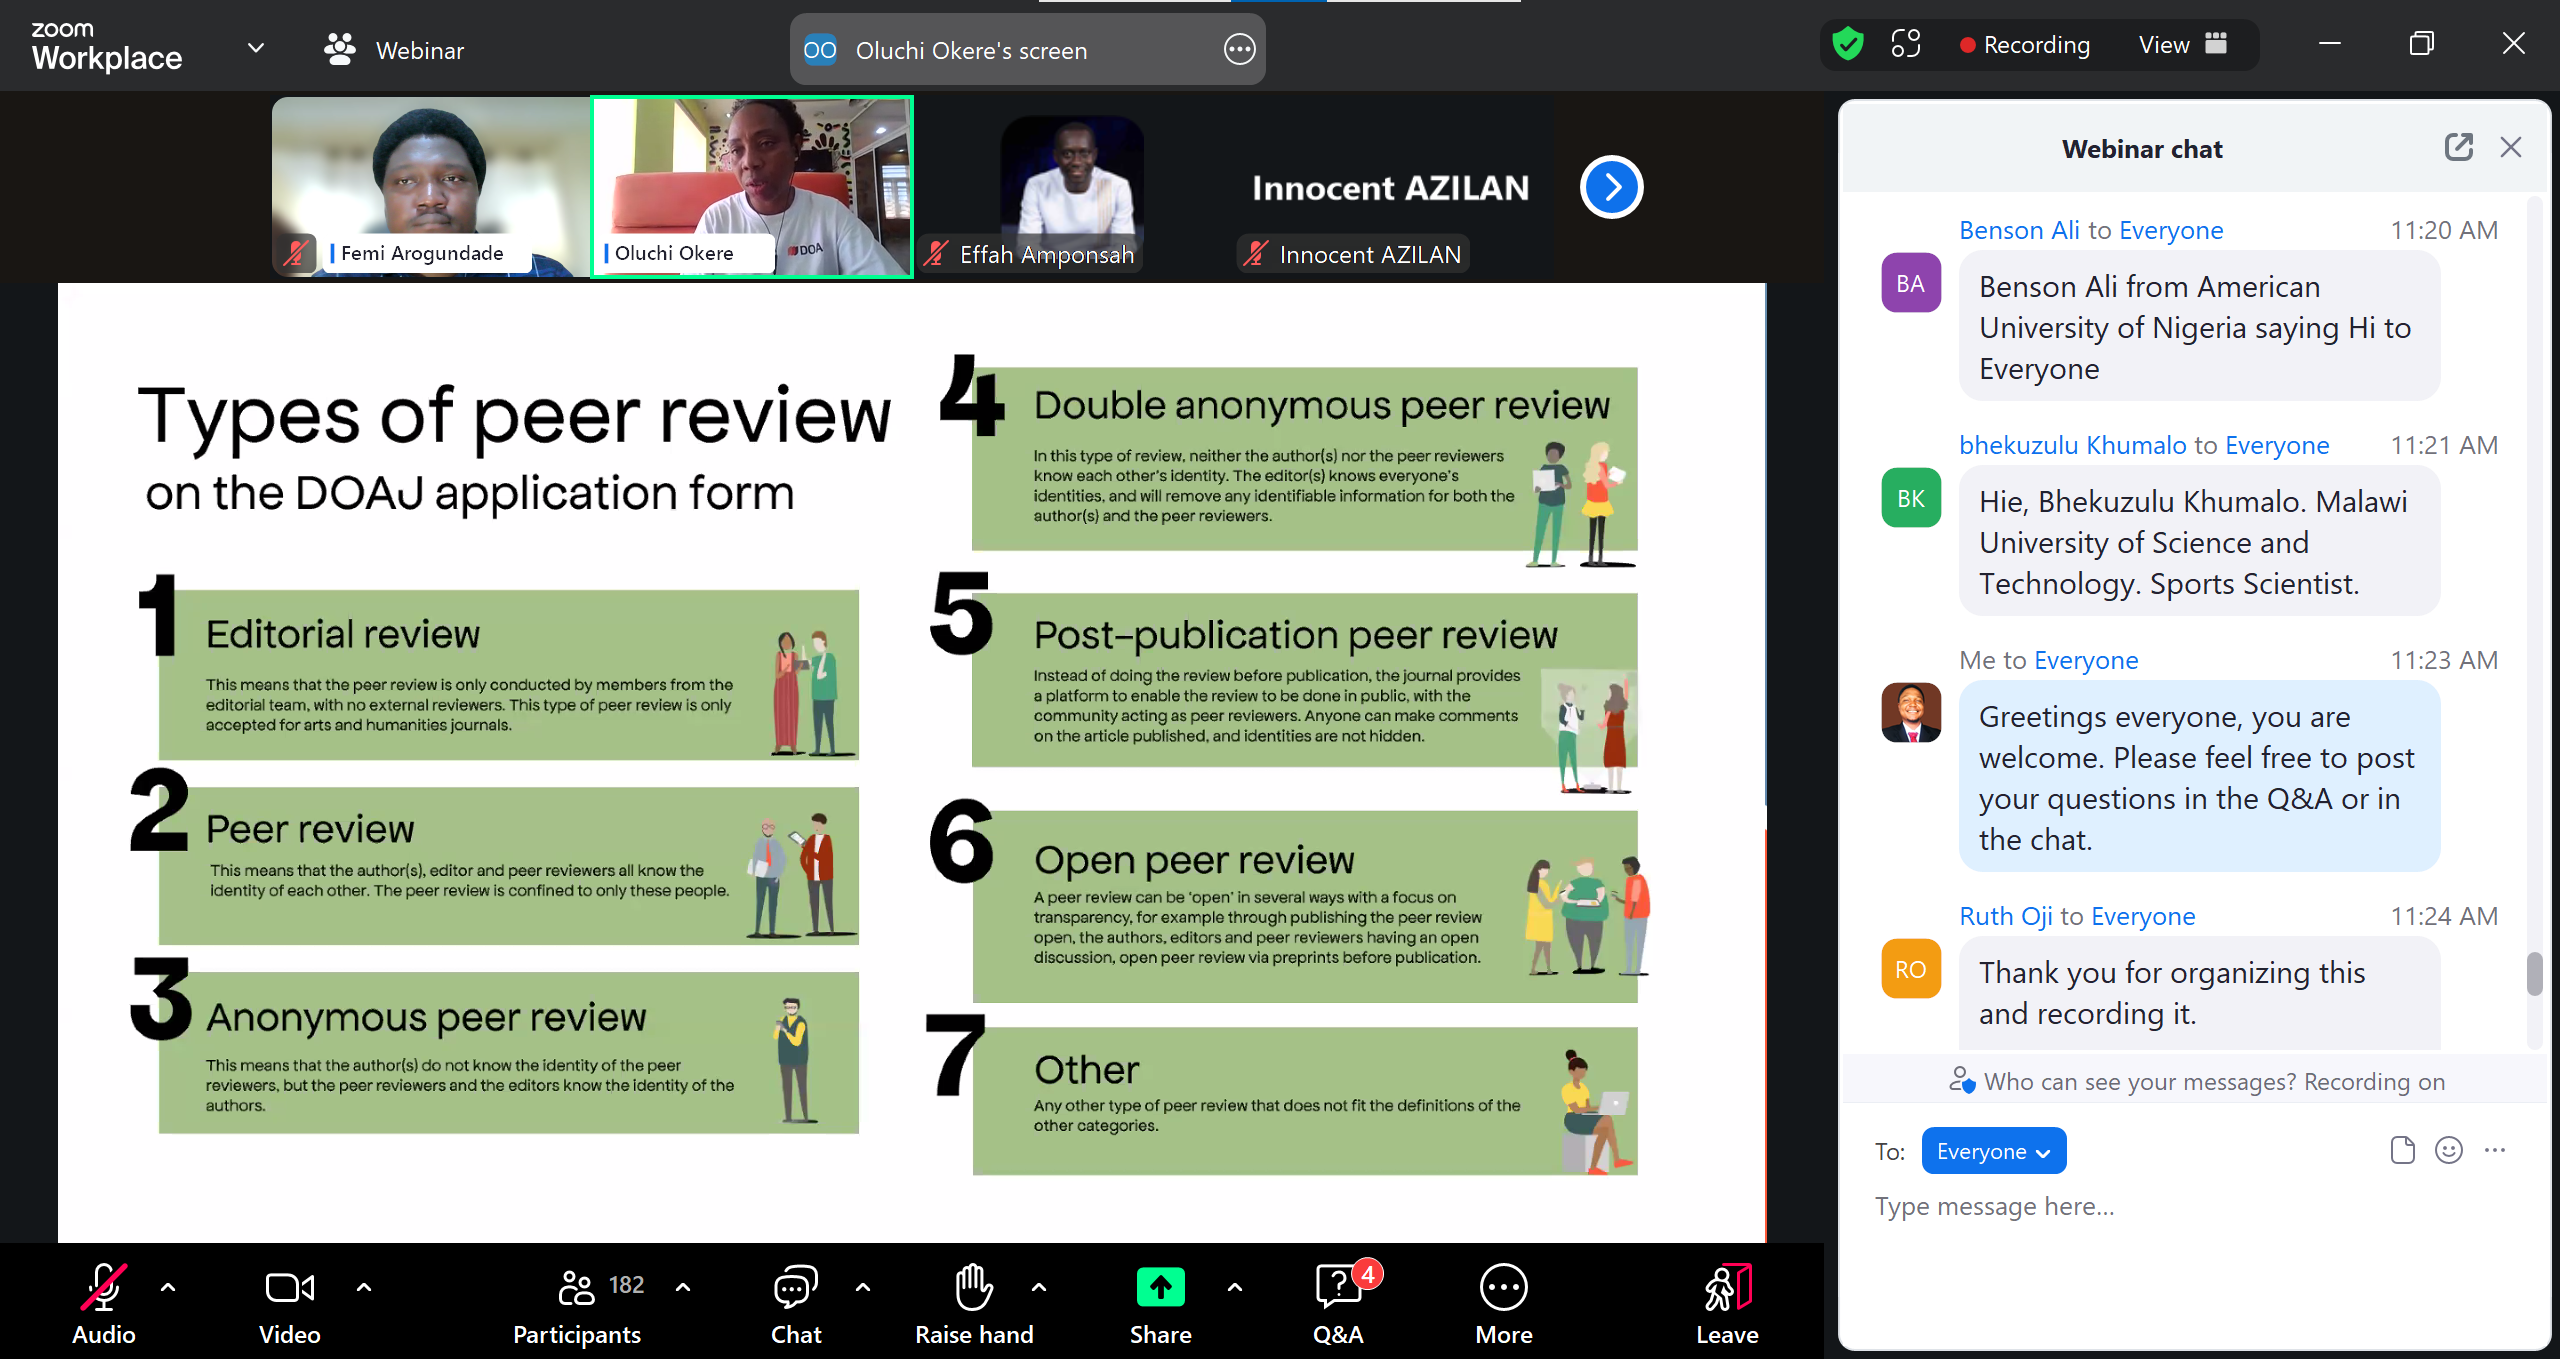
Task: Expand Participants options caret
Action: coord(683,1288)
